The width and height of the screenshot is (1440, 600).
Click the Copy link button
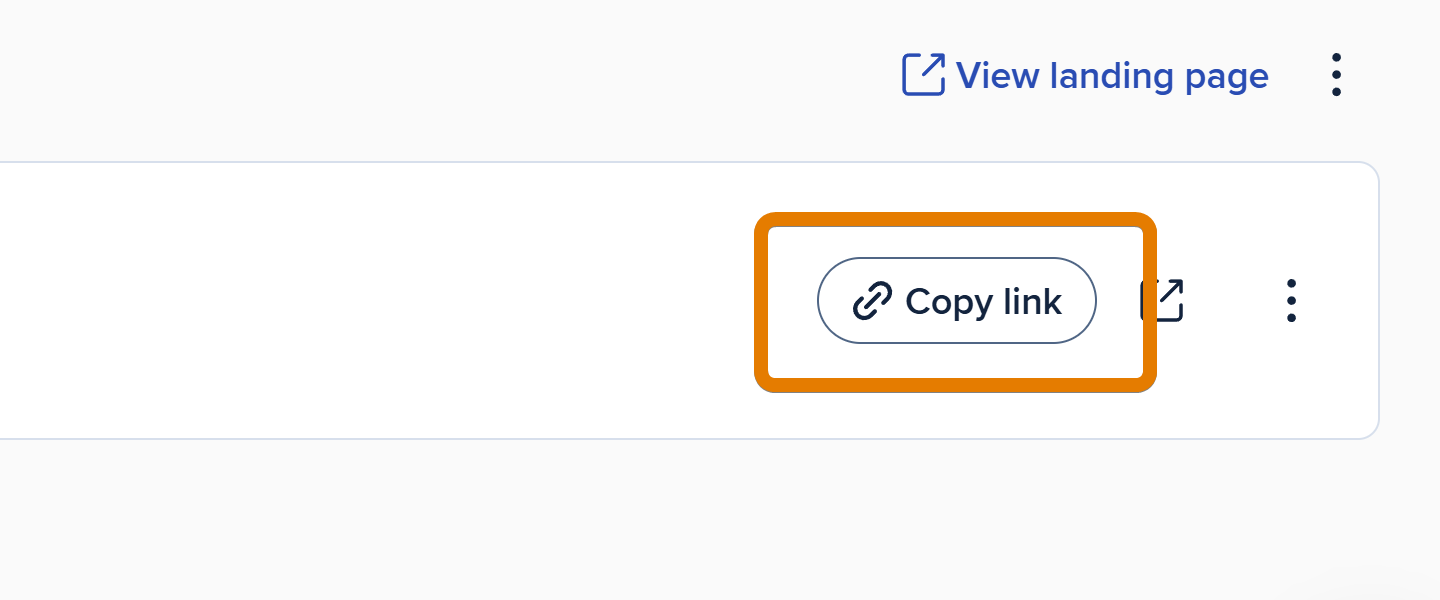point(957,301)
